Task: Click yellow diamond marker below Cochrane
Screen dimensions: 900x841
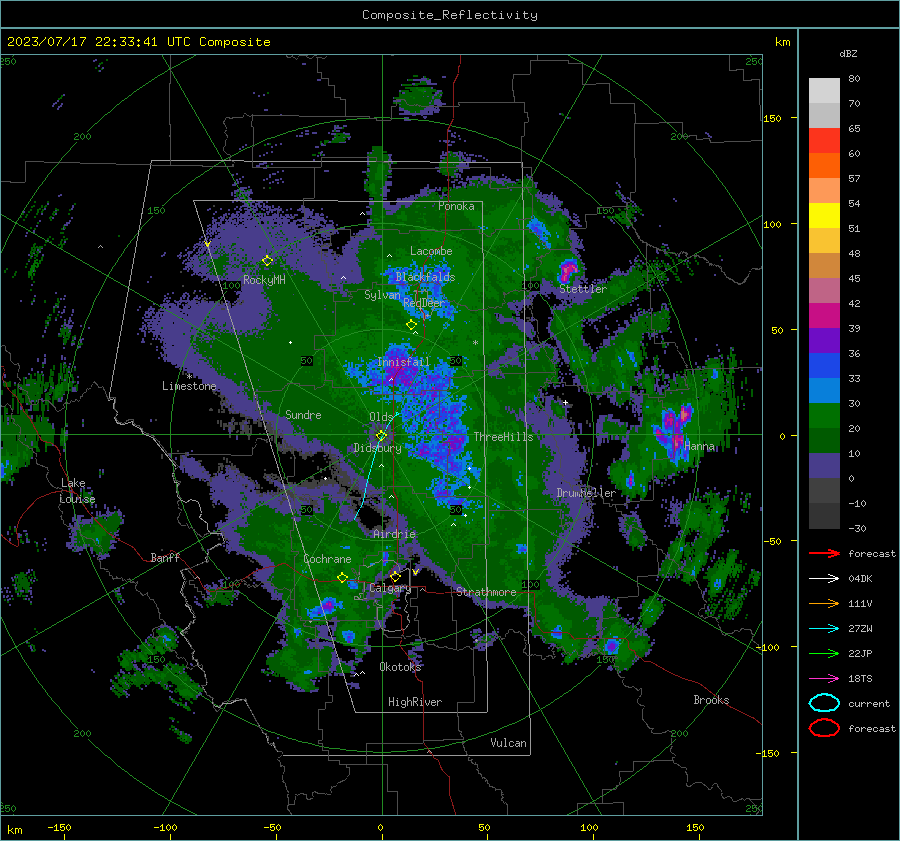Action: pyautogui.click(x=342, y=578)
